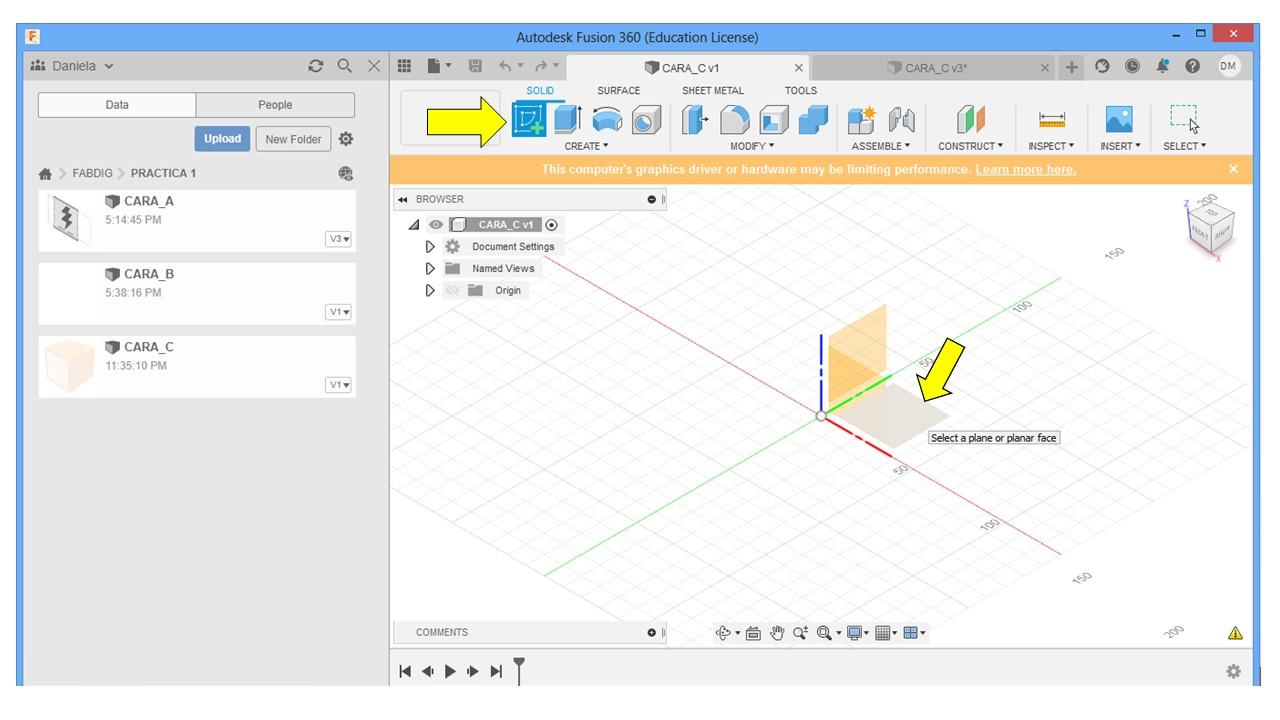Switch to the SURFACE tab
Image resolution: width=1280 pixels, height=720 pixels.
[618, 91]
